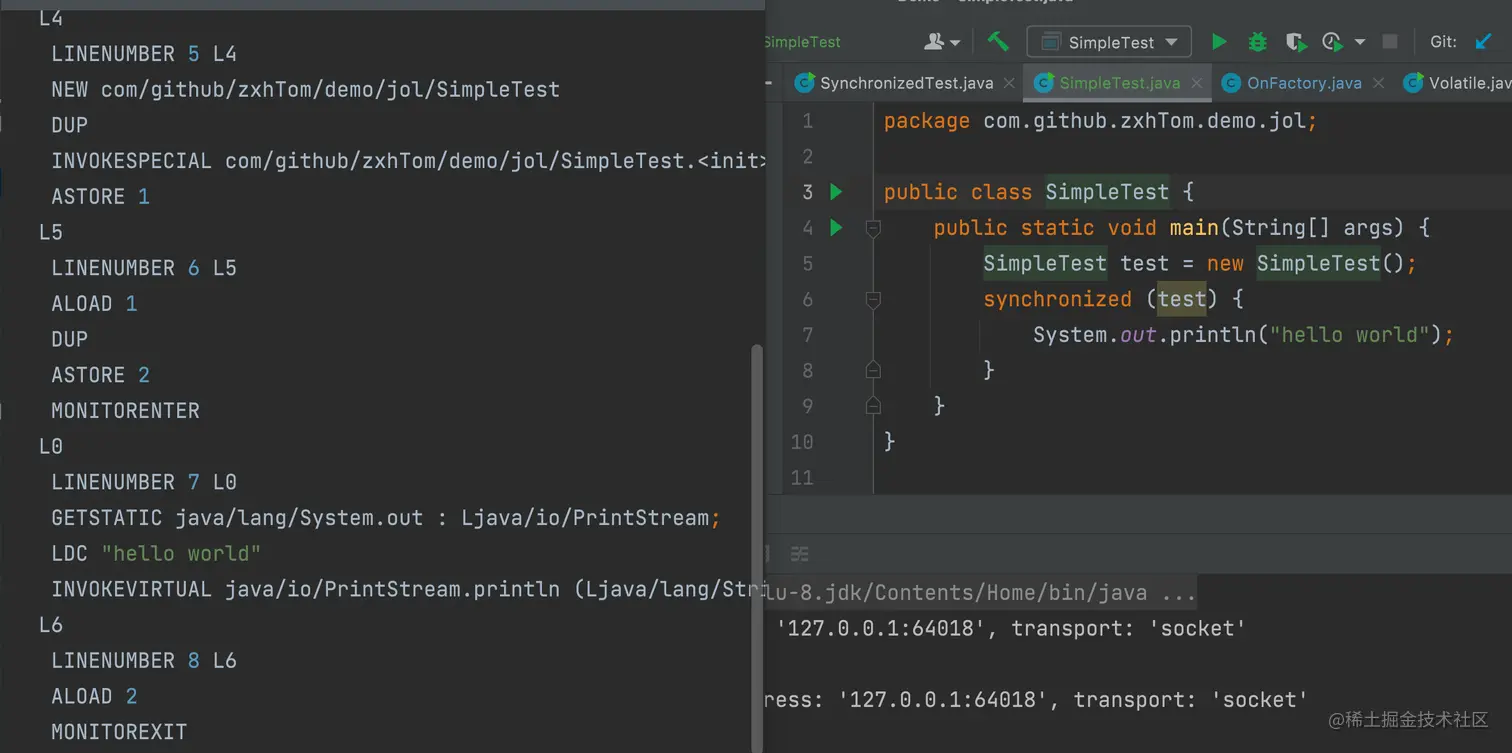Click the Git label in the toolbar
Image resolution: width=1512 pixels, height=753 pixels.
(x=1443, y=42)
